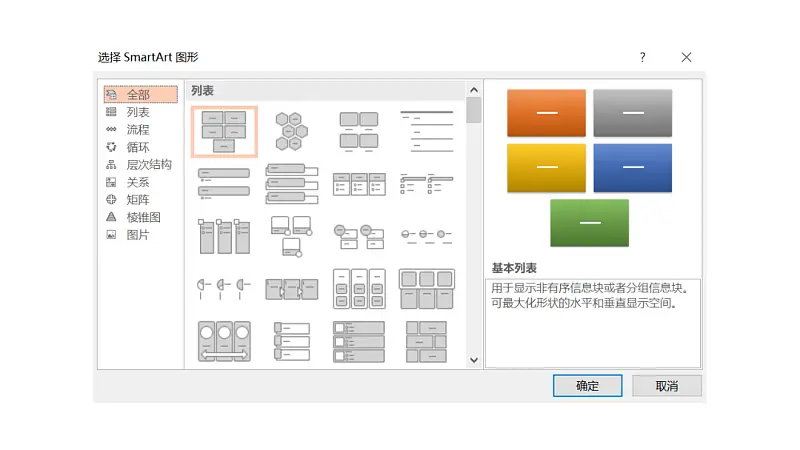Image resolution: width=800 pixels, height=450 pixels.
Task: Click the yellow block in the preview
Action: pos(546,168)
